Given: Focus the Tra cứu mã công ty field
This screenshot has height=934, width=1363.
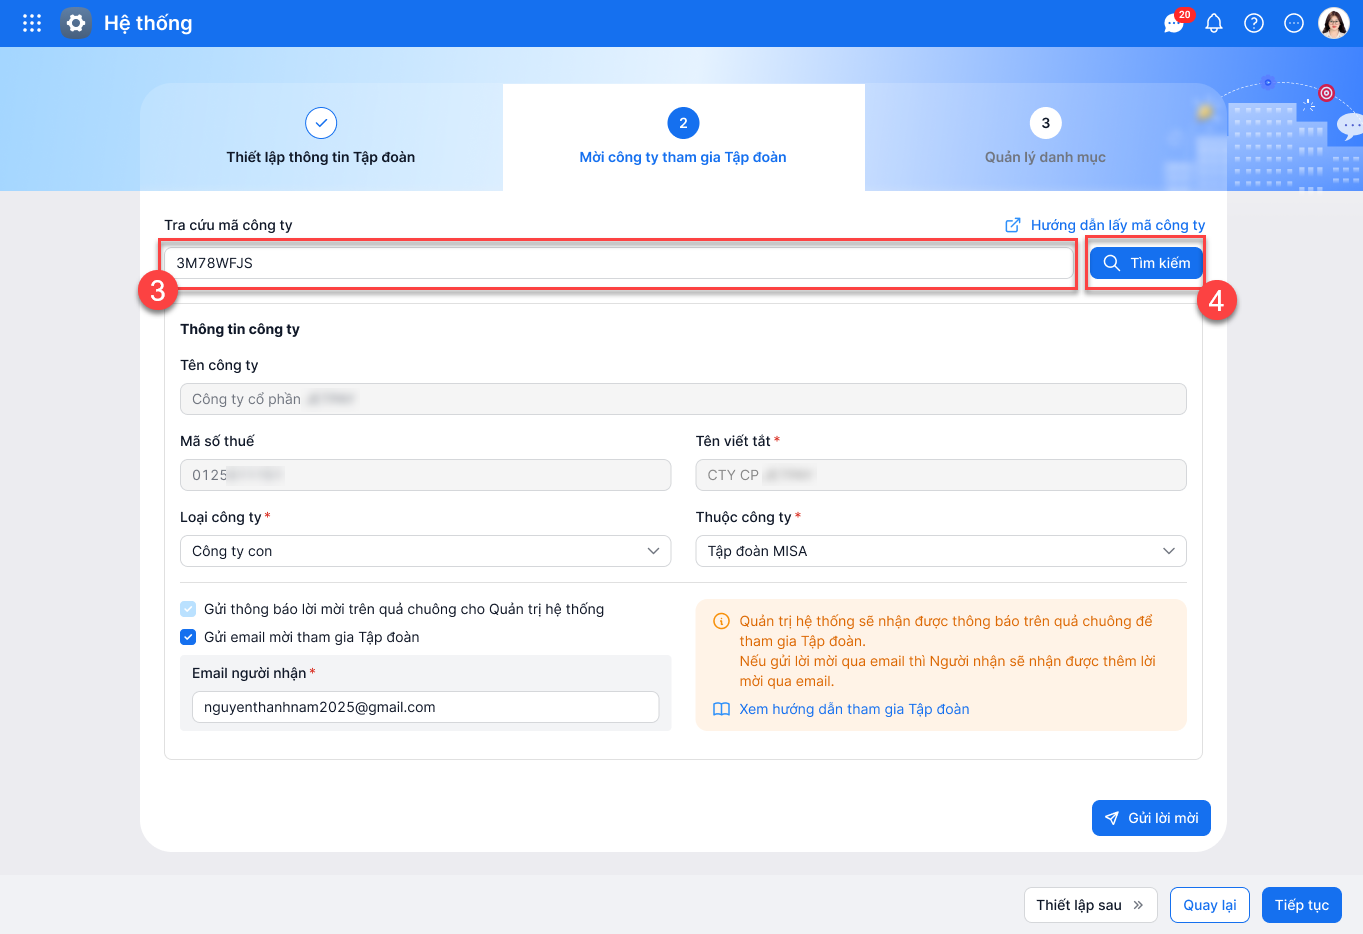Looking at the screenshot, I should click(x=619, y=263).
